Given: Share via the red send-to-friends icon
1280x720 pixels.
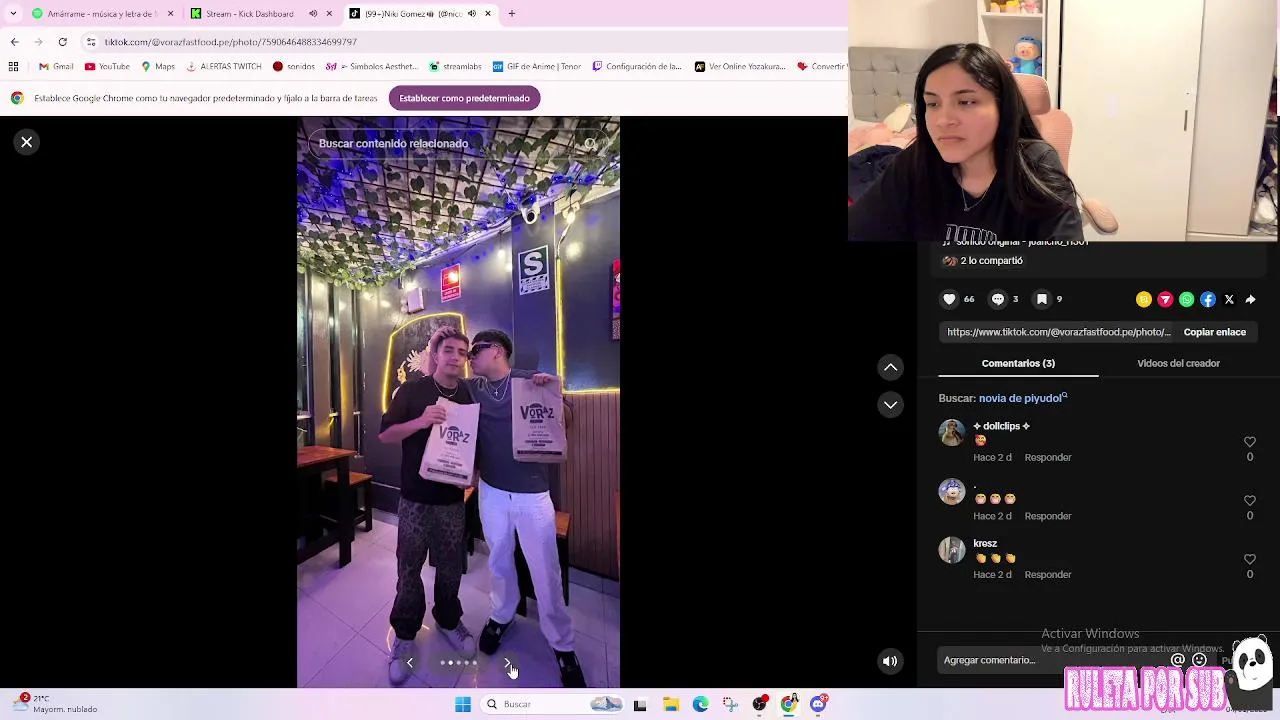Looking at the screenshot, I should coord(1165,300).
